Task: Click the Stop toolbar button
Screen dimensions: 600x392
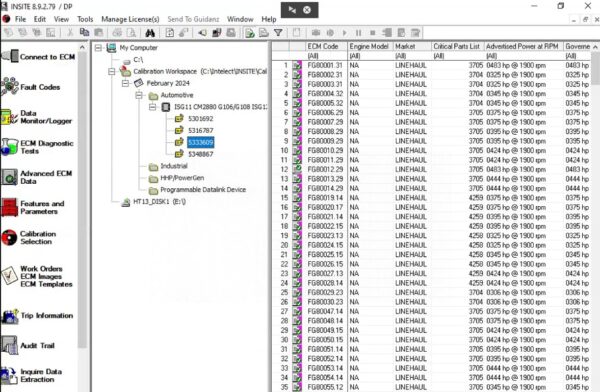Action: point(373,33)
